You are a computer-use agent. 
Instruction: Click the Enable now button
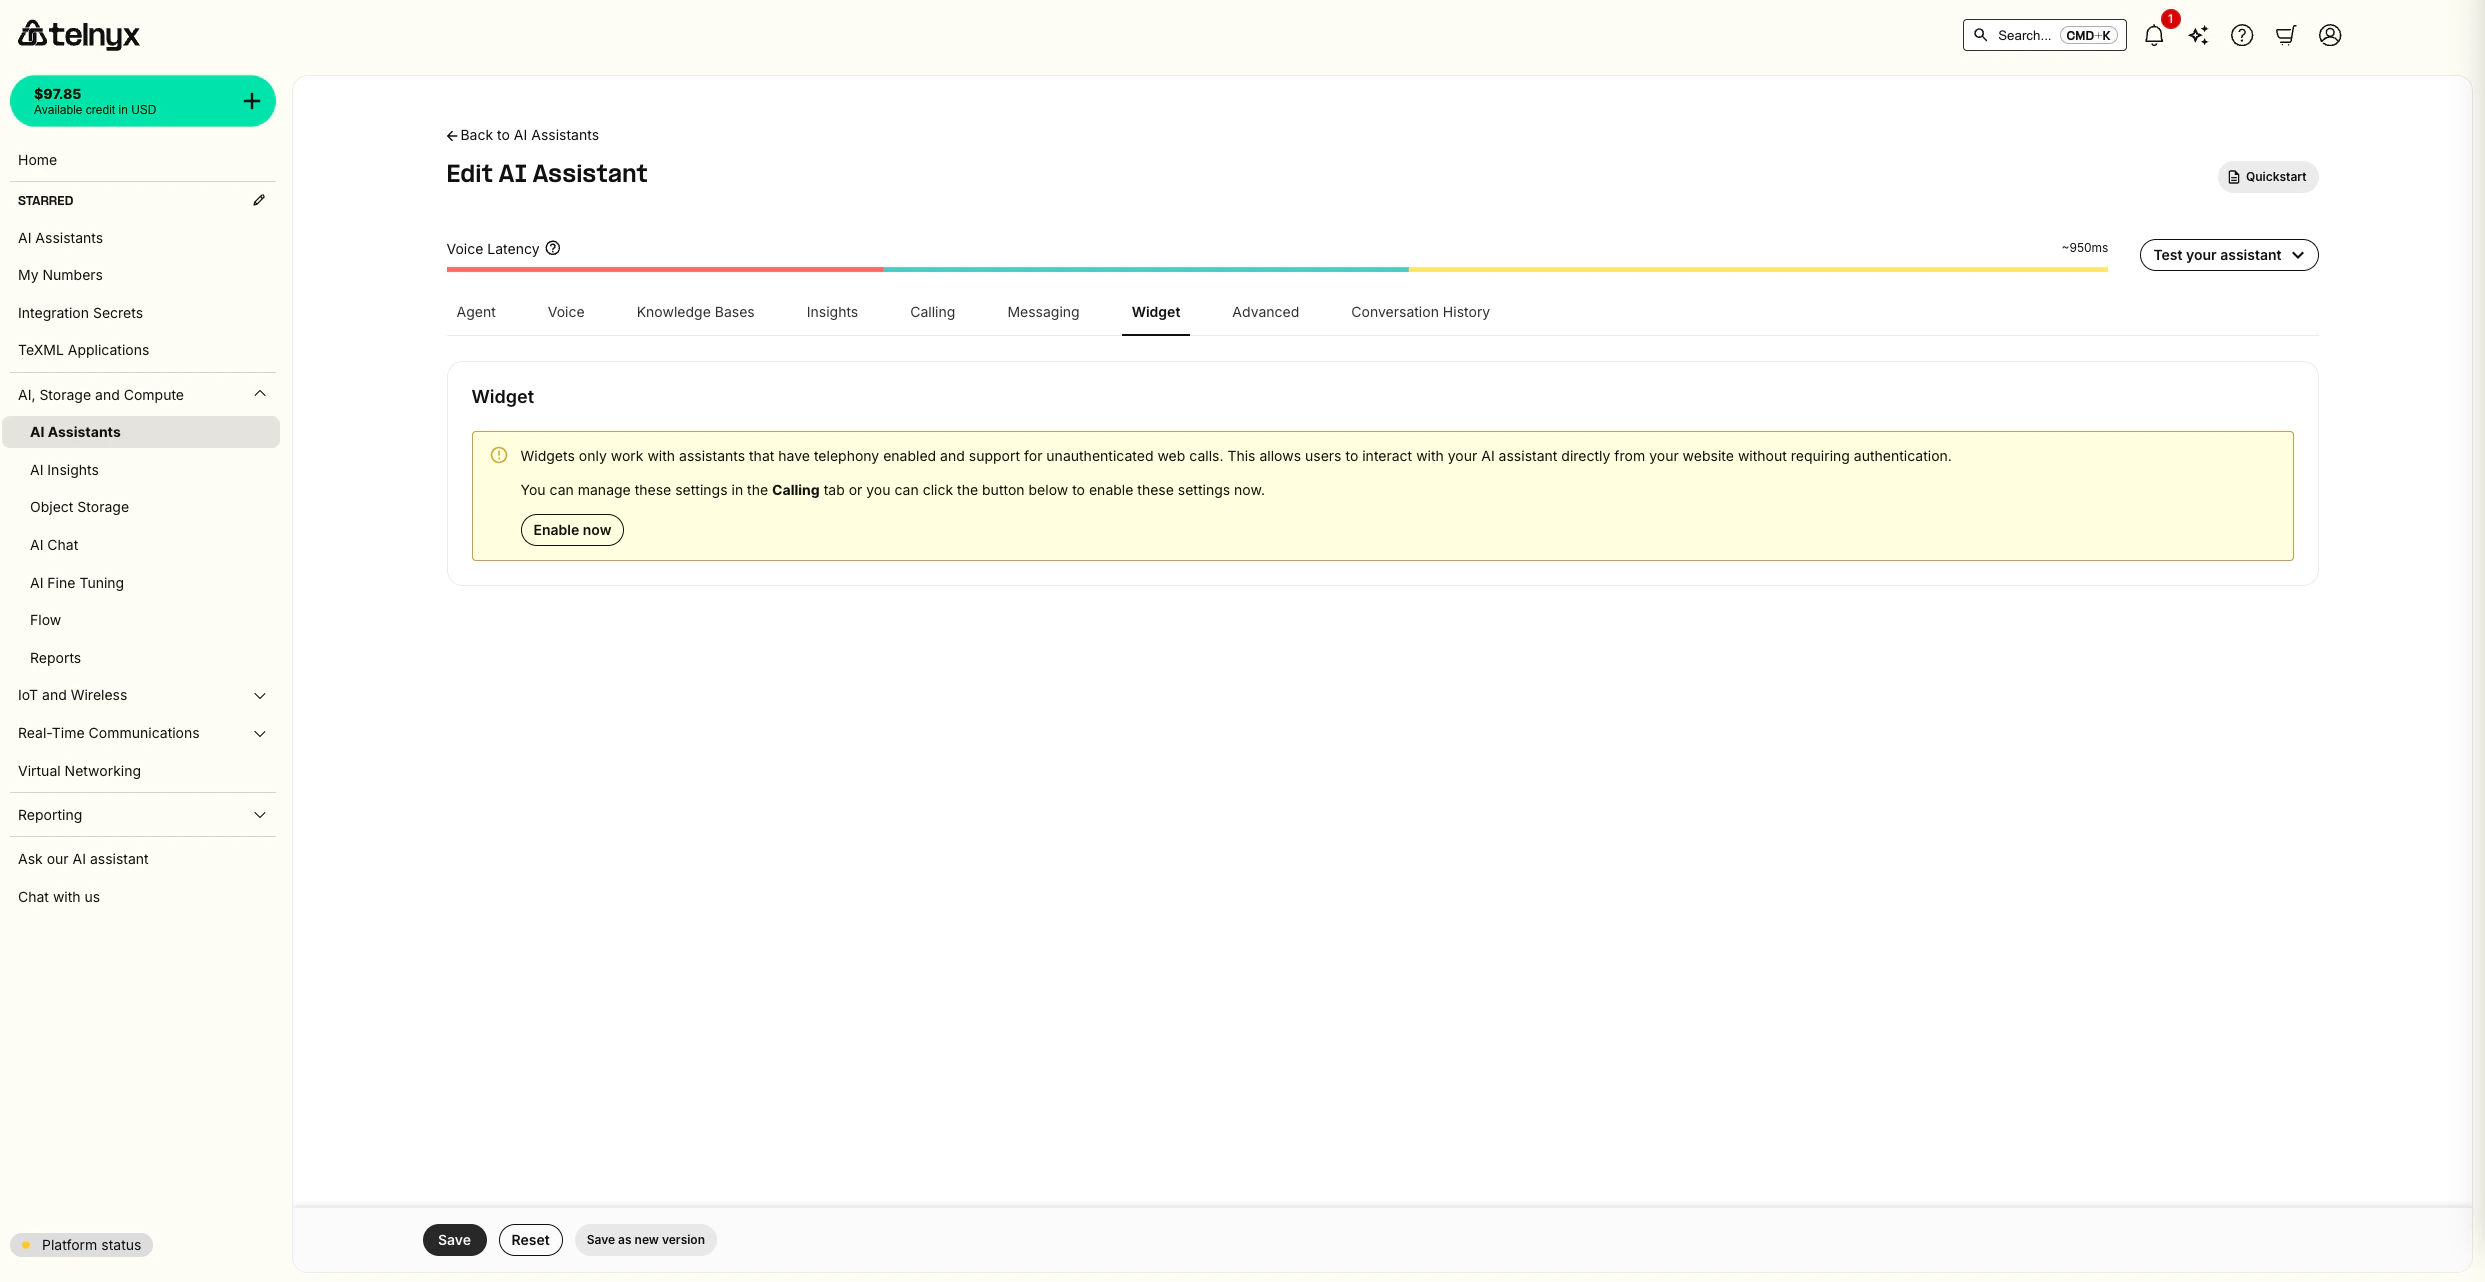point(572,530)
